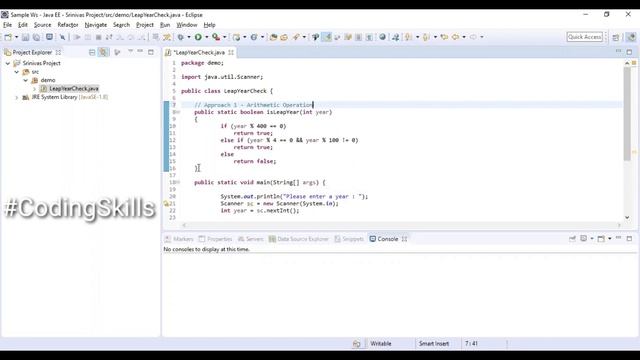Expand the JRE System Library node
640x360 pixels.
(17, 98)
